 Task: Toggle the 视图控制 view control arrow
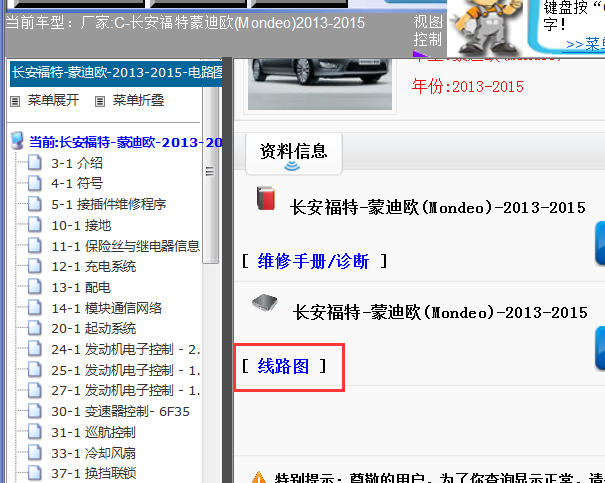(x=420, y=54)
